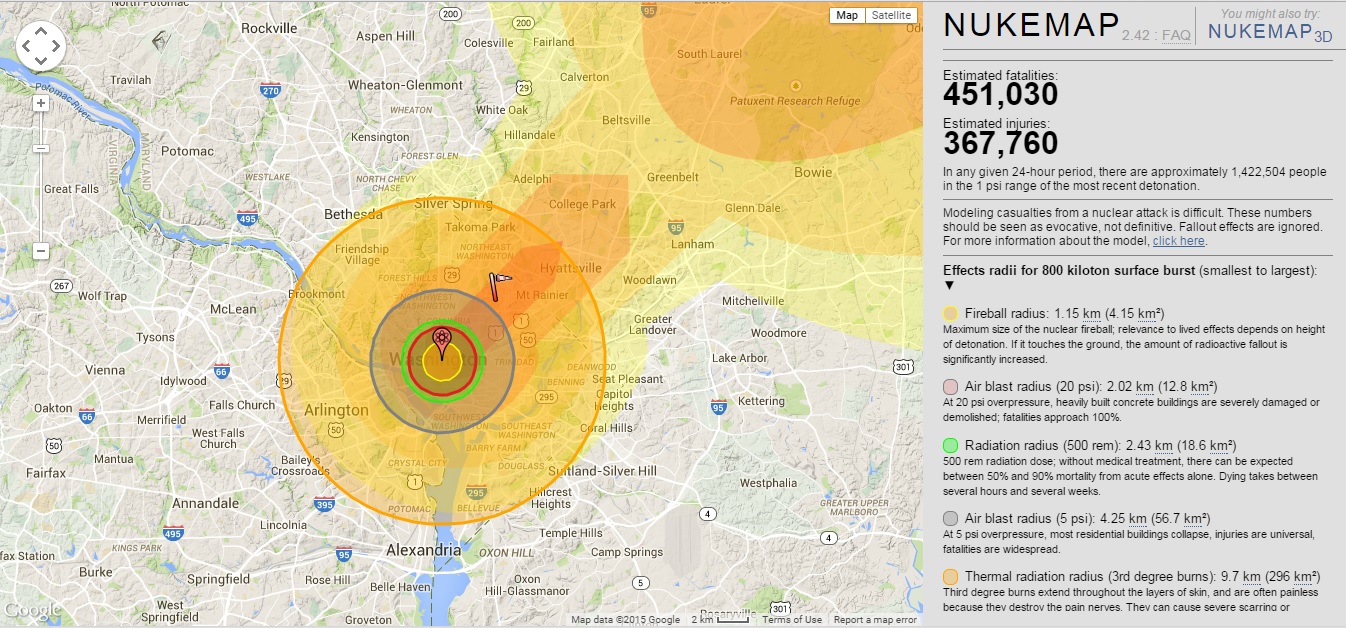
Task: Click the estimated fatalities number 451,030
Action: point(1001,94)
